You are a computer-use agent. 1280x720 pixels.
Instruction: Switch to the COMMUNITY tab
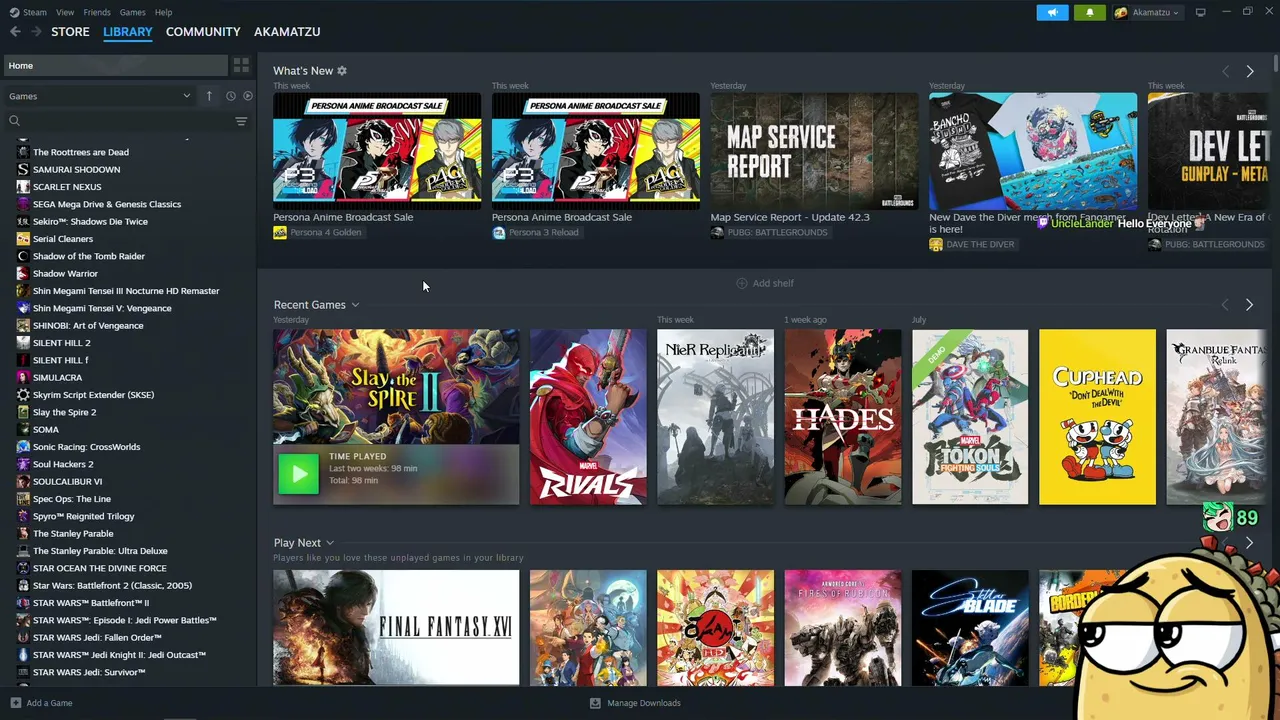coord(203,32)
